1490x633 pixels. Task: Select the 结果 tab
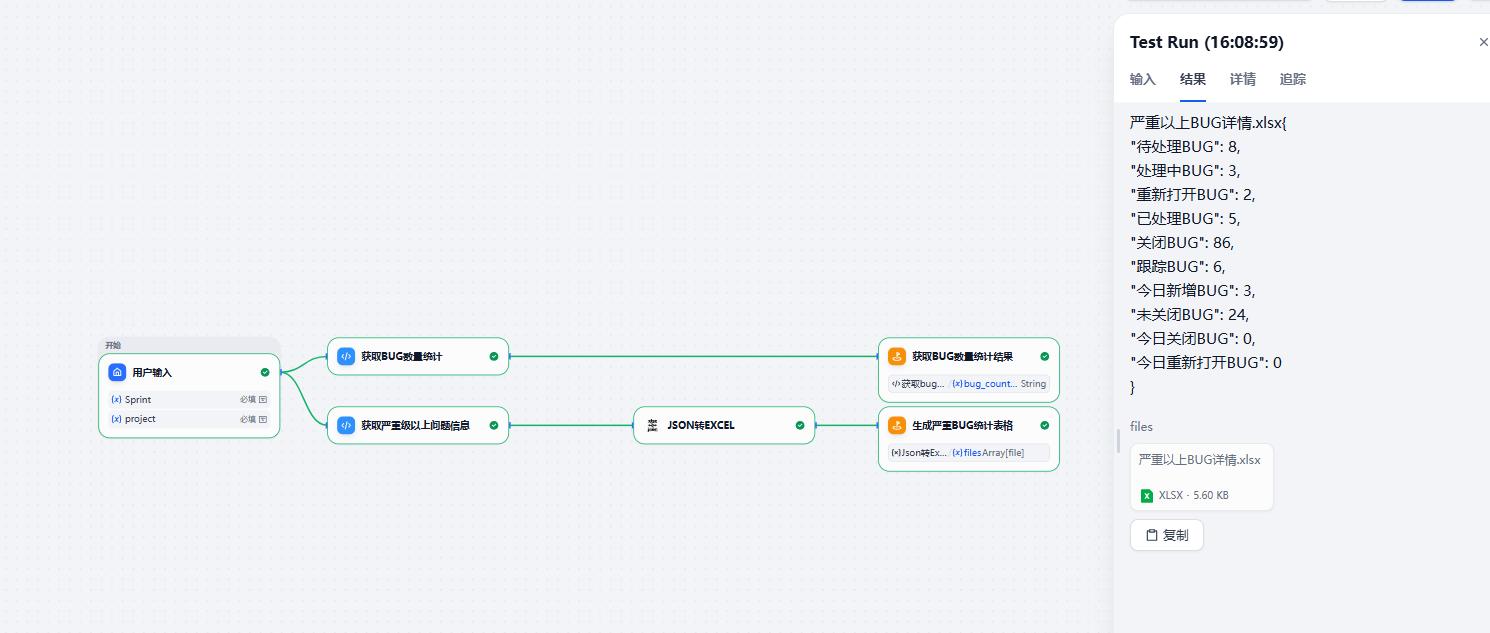(x=1192, y=79)
